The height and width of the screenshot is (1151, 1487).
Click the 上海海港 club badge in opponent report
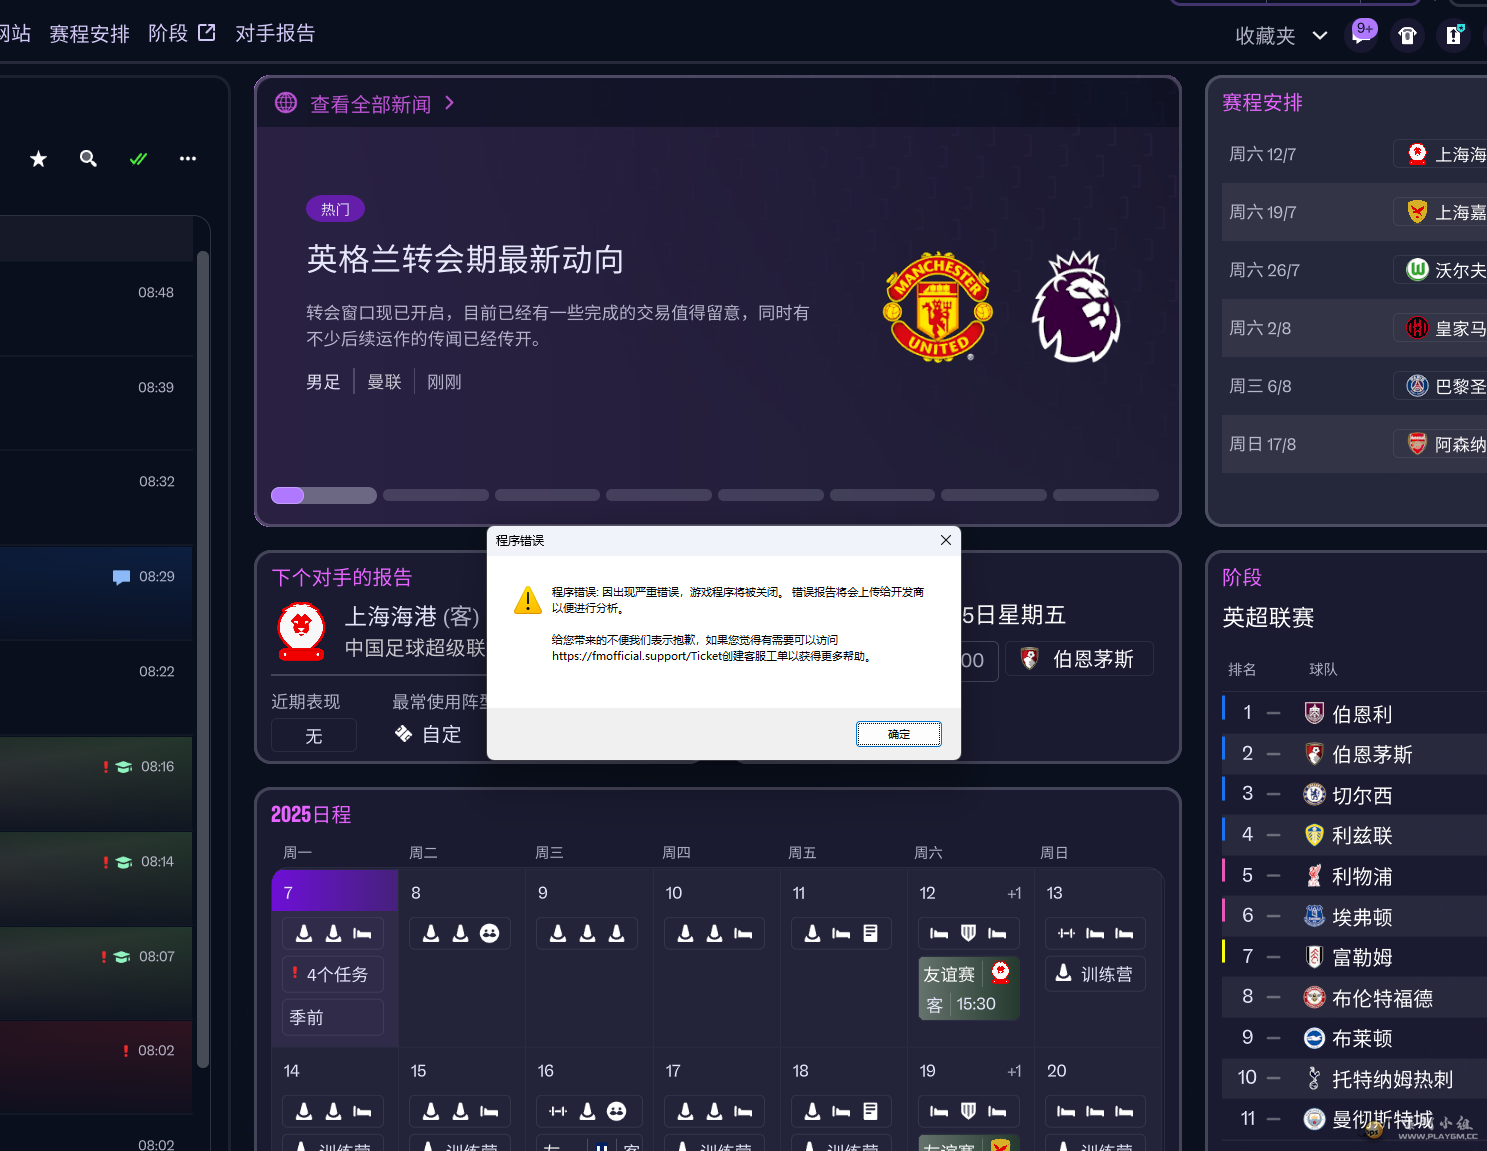(x=301, y=632)
